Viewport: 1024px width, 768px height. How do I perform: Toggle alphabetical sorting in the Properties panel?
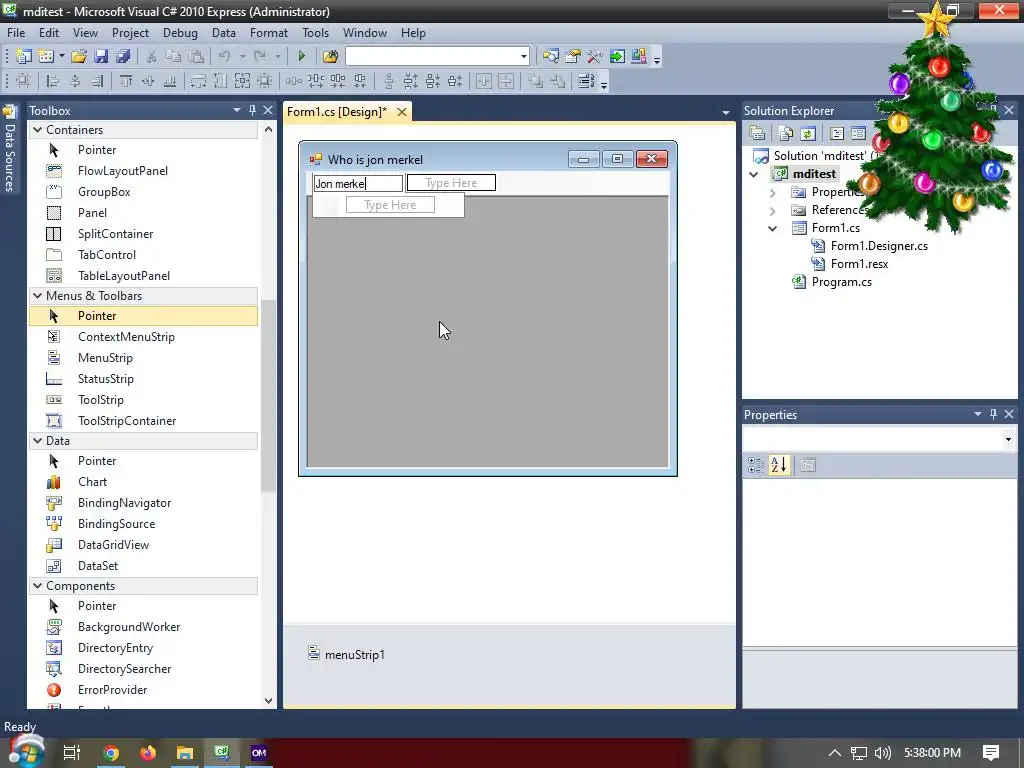778,465
